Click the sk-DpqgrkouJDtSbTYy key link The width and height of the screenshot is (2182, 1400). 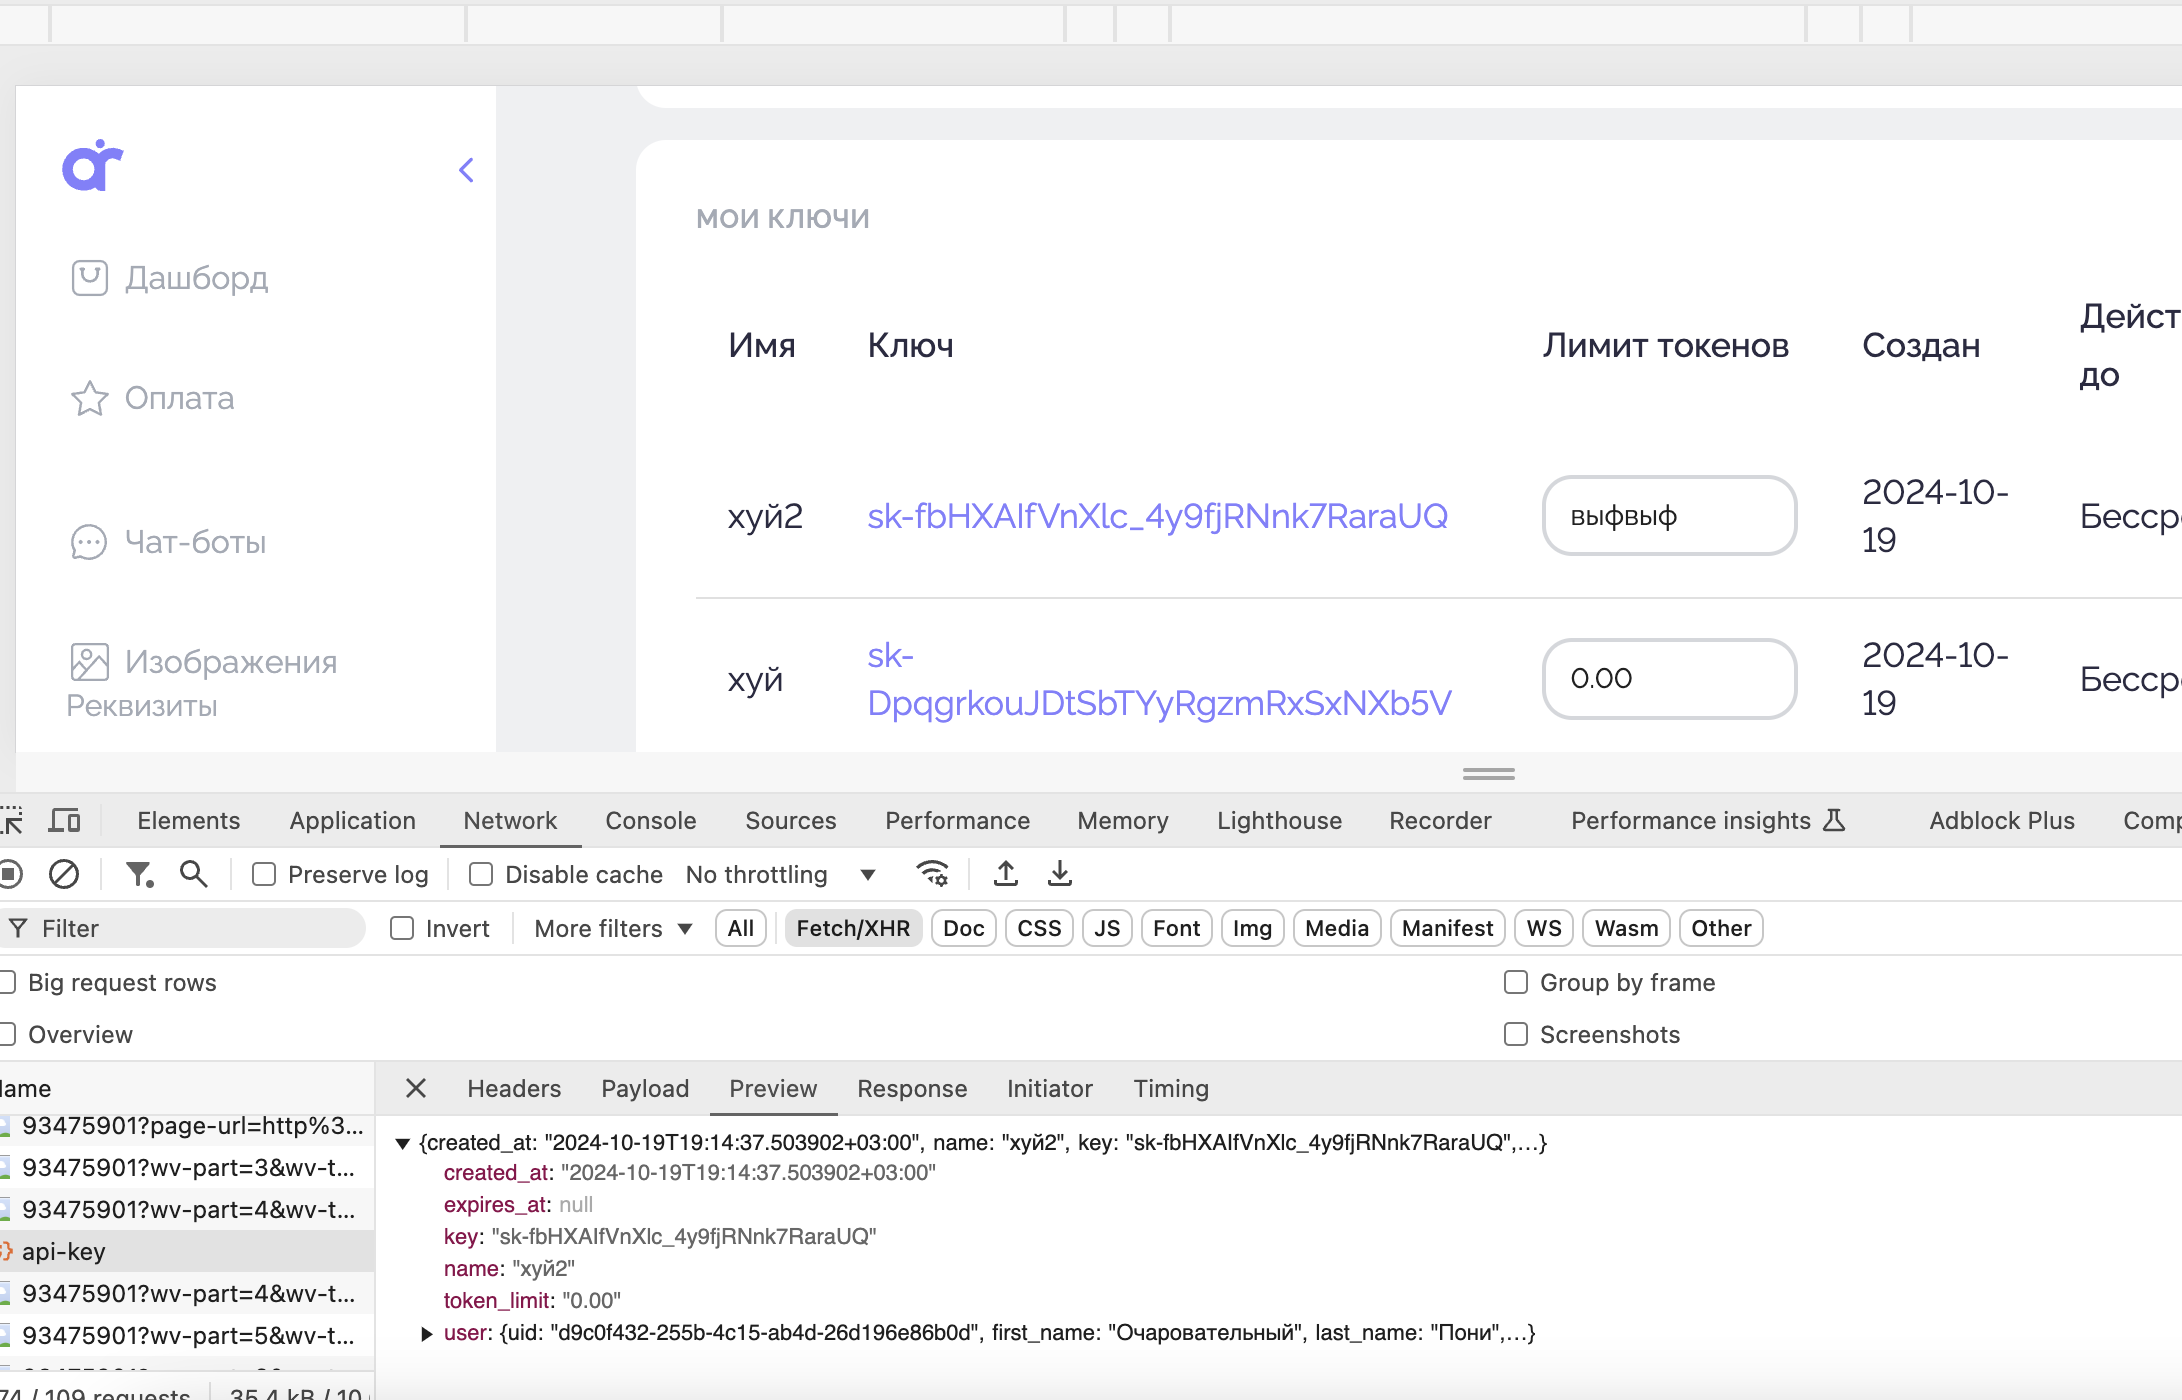(1159, 680)
